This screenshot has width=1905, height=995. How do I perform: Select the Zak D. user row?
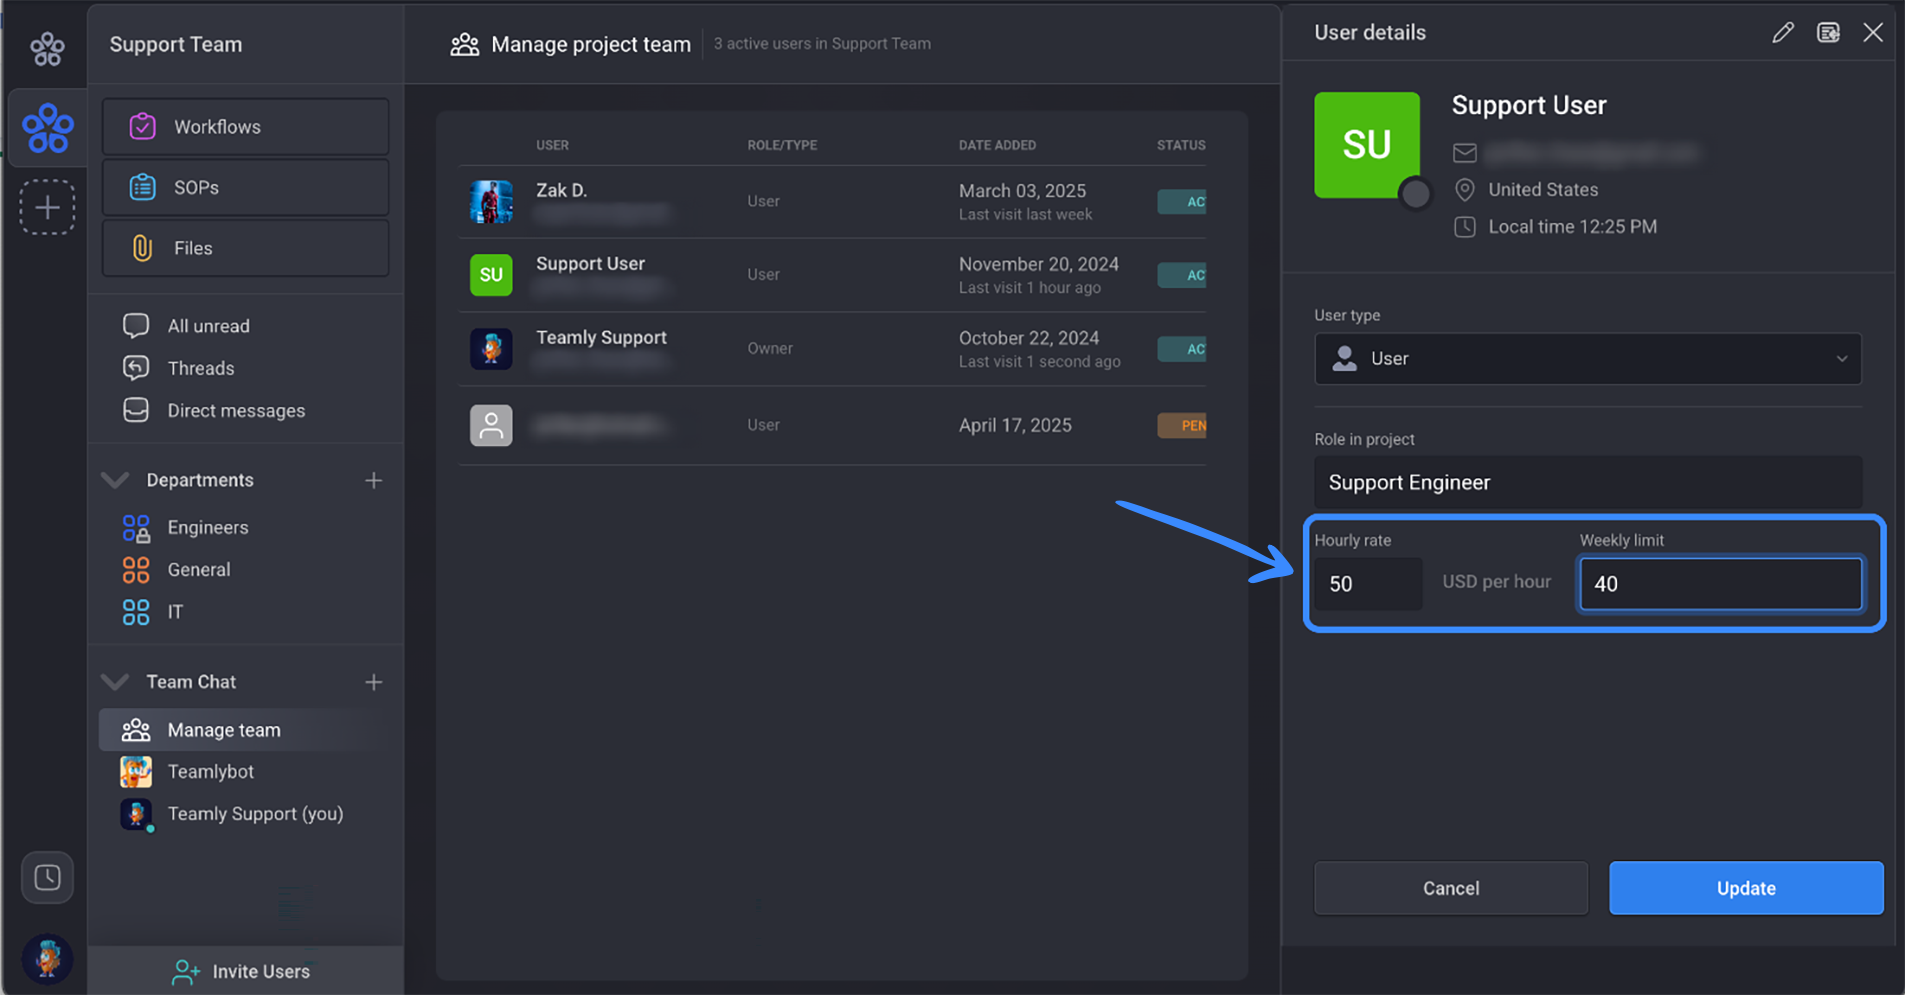832,201
